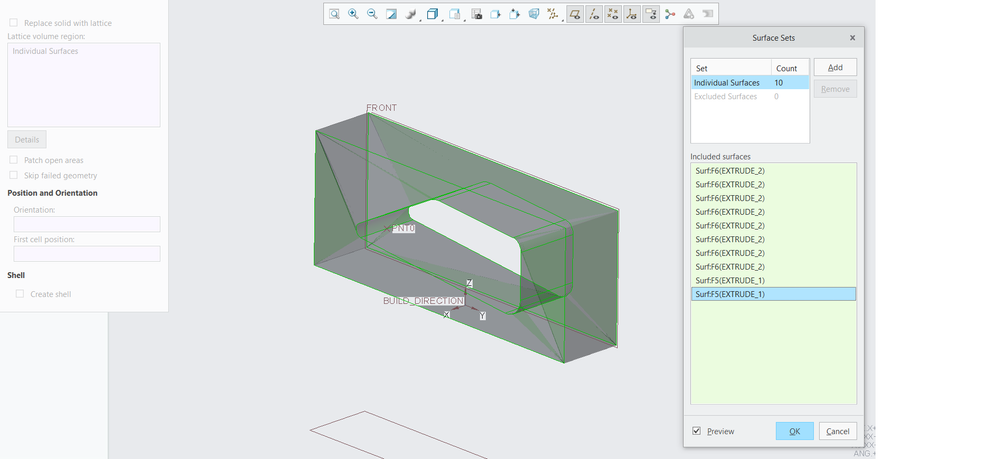Screen dimensions: 999x459
Task: Select the Excluded Surfaces set row
Action: coord(726,97)
